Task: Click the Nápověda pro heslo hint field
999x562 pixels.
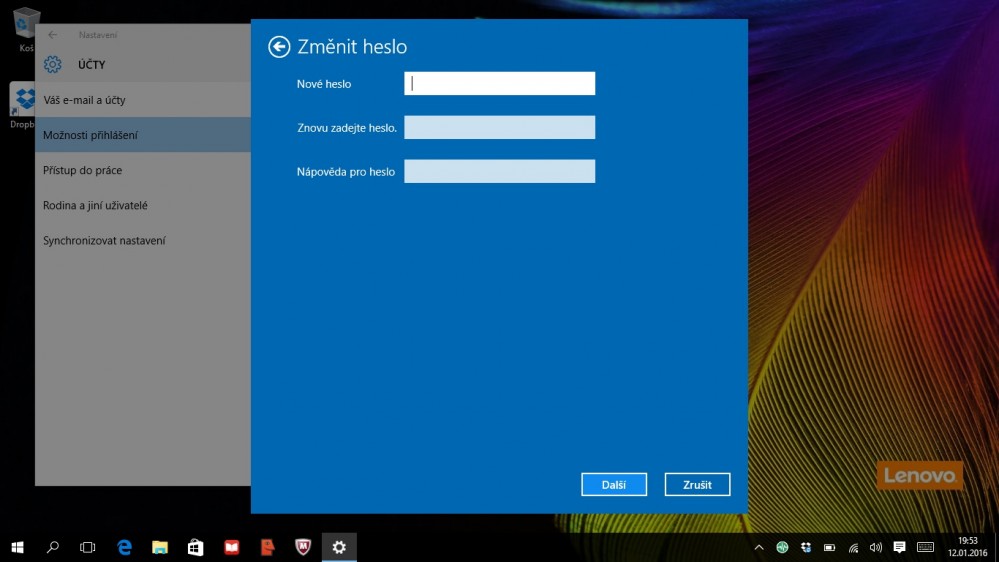Action: click(499, 171)
